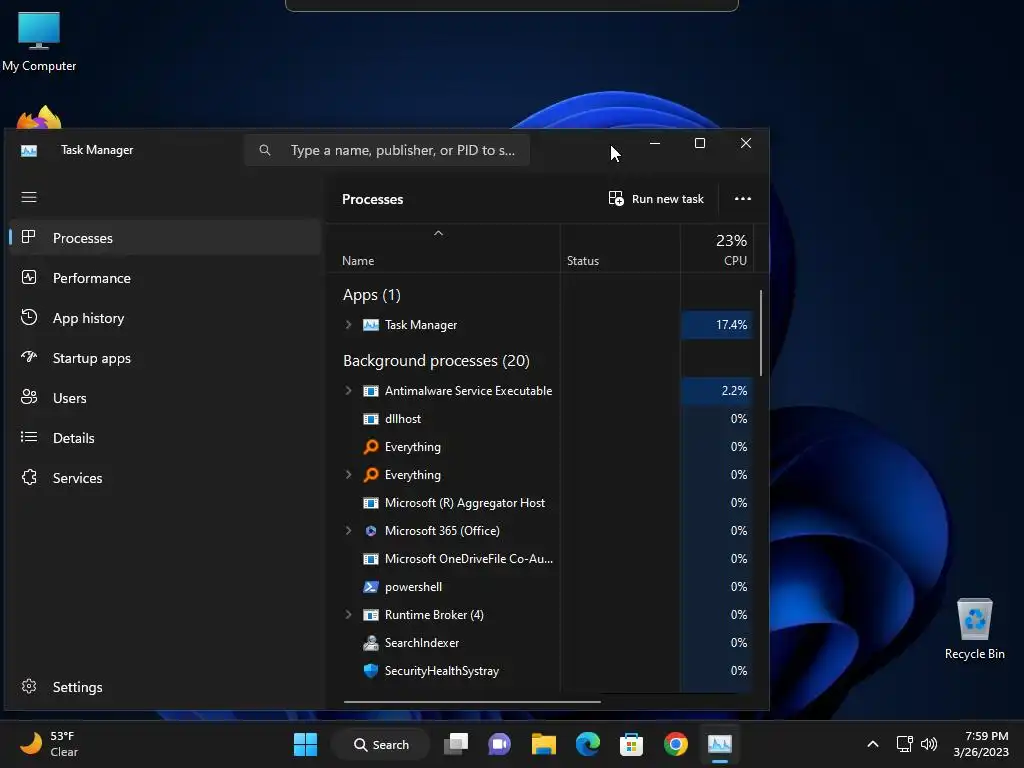The width and height of the screenshot is (1024, 768).
Task: Open the three-dot more options menu
Action: coord(743,199)
